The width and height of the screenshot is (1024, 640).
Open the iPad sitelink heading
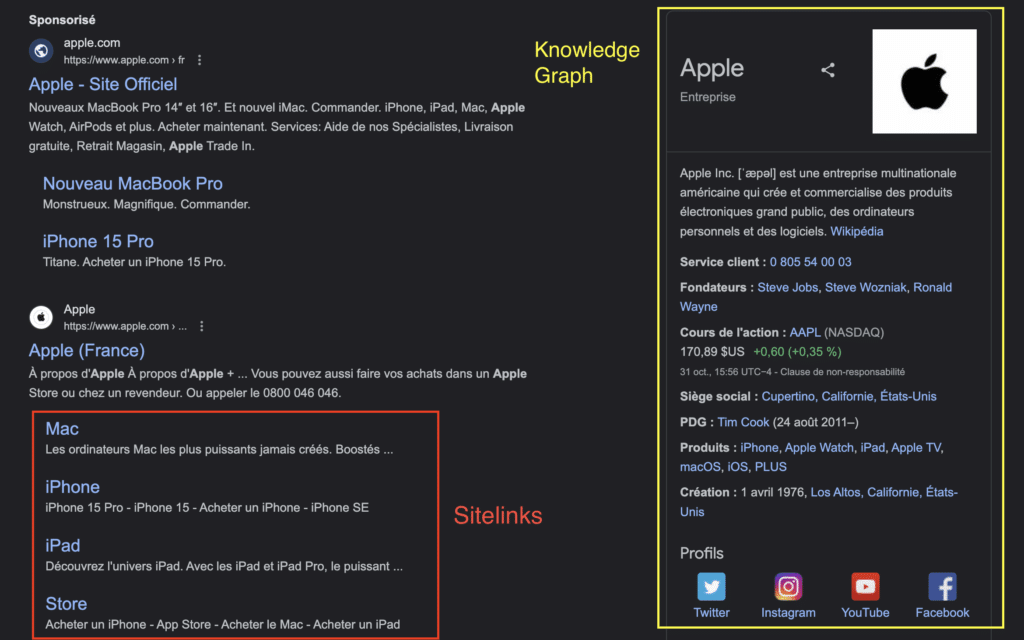63,546
